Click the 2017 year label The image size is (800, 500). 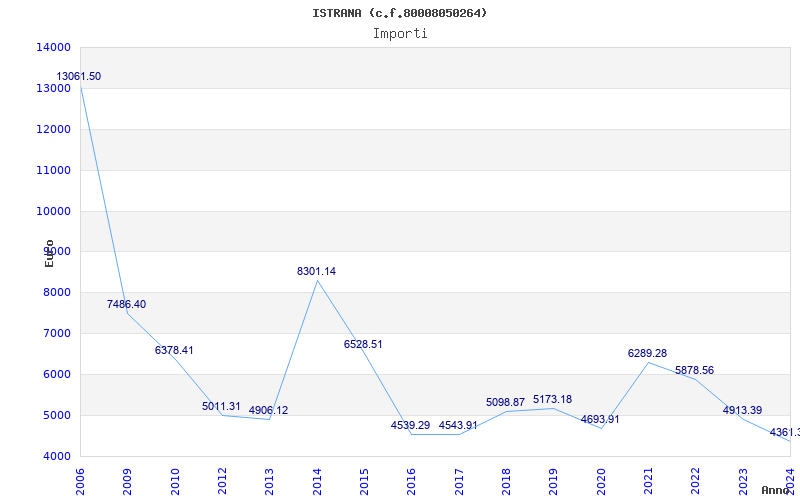(459, 482)
